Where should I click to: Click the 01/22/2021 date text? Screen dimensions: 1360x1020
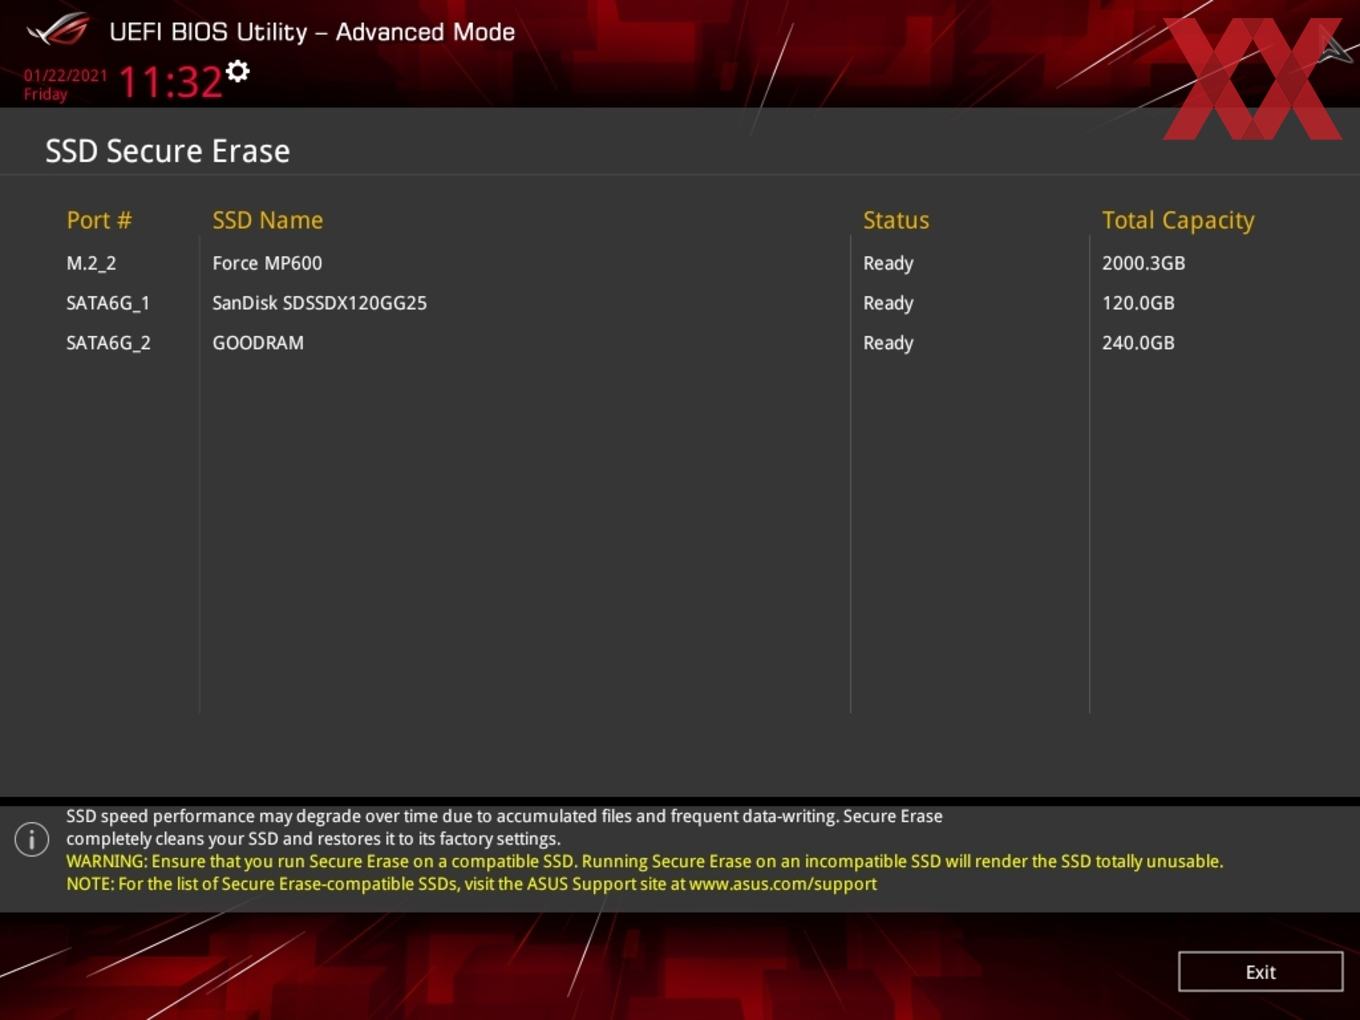pos(65,75)
